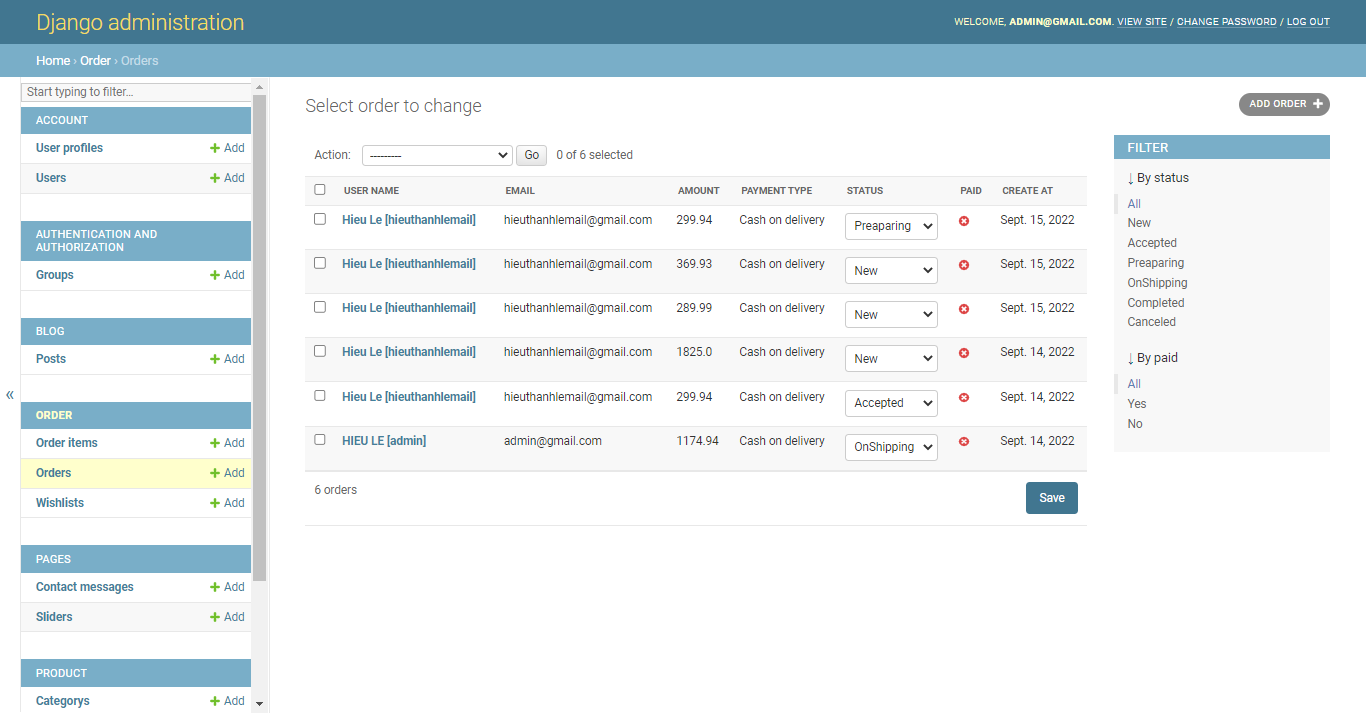Image resolution: width=1366 pixels, height=713 pixels.
Task: Collapse the sidebar with the double-chevron icon
Action: tap(10, 394)
